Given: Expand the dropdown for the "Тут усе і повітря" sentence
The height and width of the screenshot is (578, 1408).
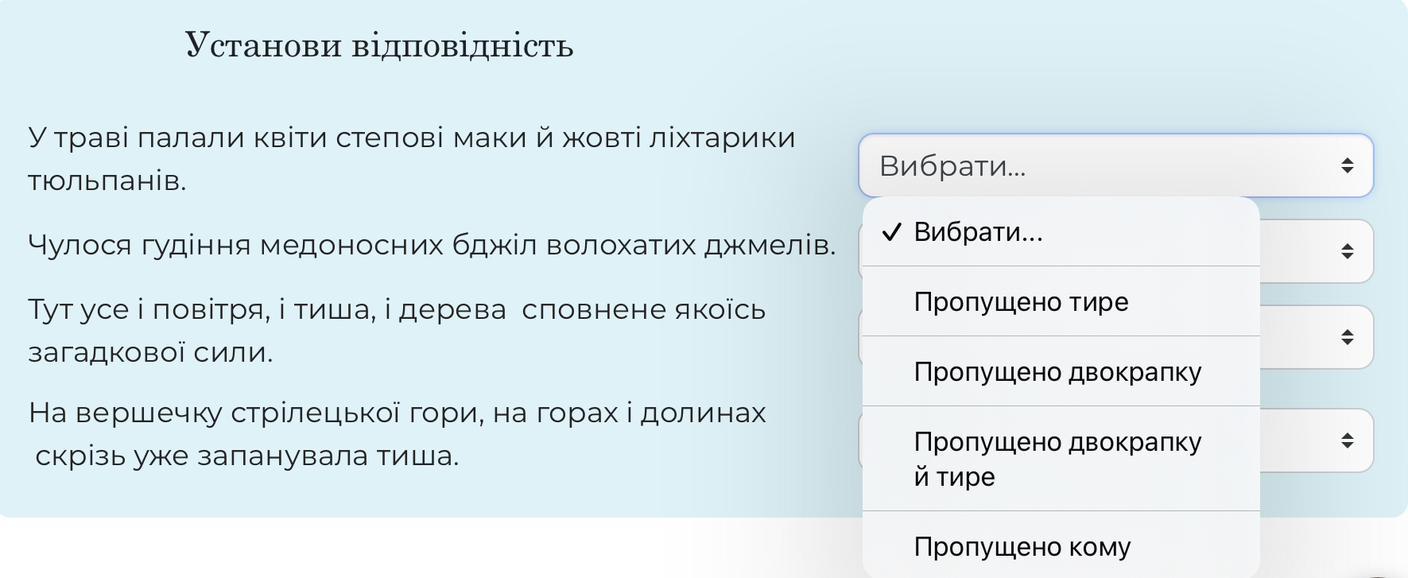Looking at the screenshot, I should pyautogui.click(x=1347, y=337).
